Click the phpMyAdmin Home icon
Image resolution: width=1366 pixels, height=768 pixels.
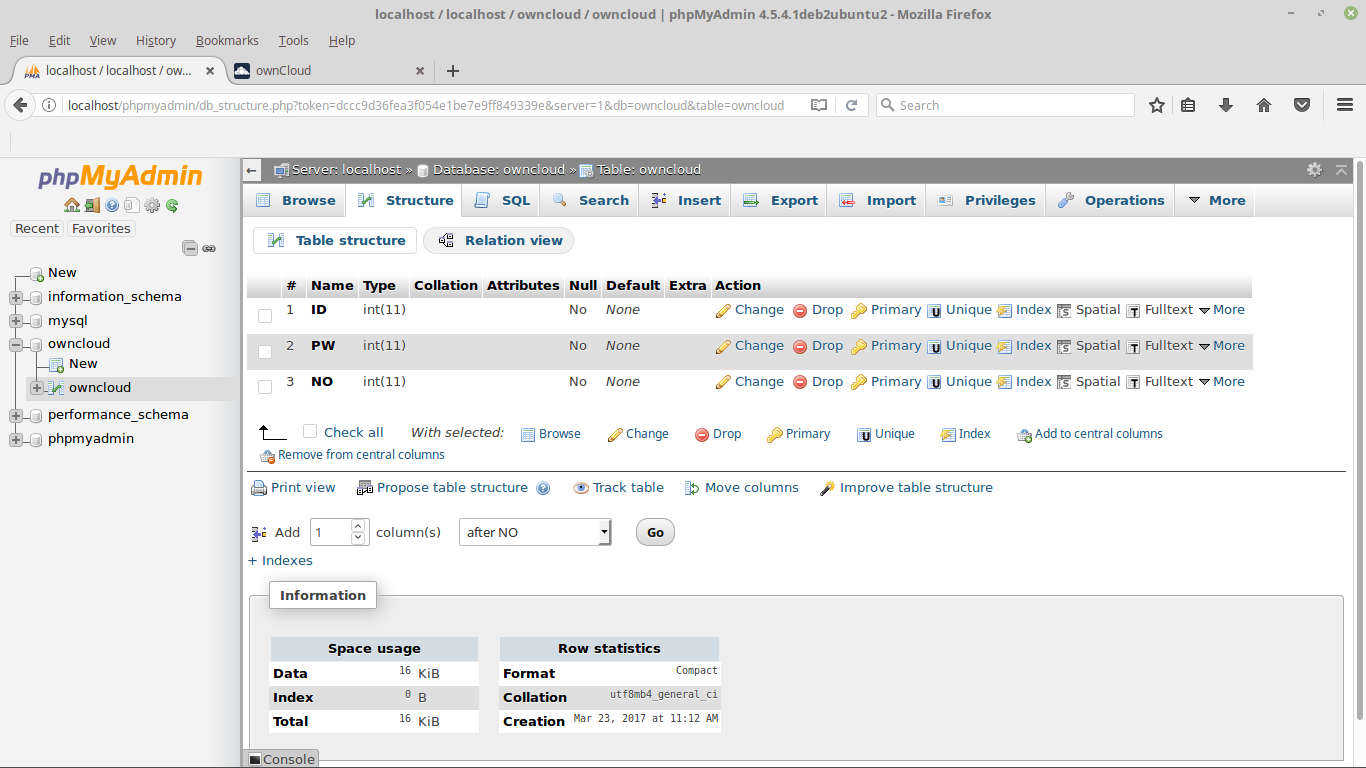click(x=72, y=205)
